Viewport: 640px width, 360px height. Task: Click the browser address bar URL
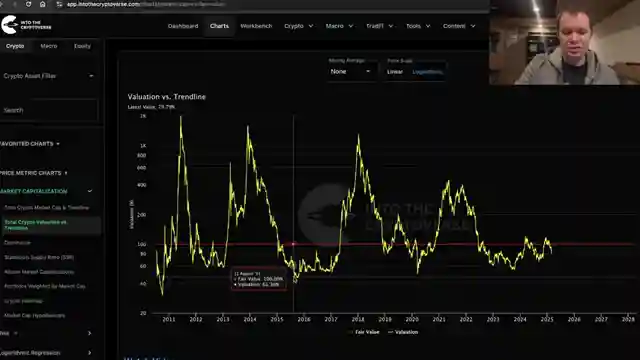[x=146, y=4]
